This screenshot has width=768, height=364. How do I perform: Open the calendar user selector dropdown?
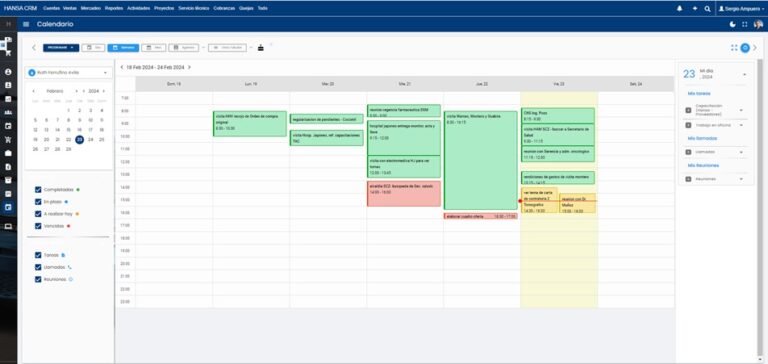[69, 73]
